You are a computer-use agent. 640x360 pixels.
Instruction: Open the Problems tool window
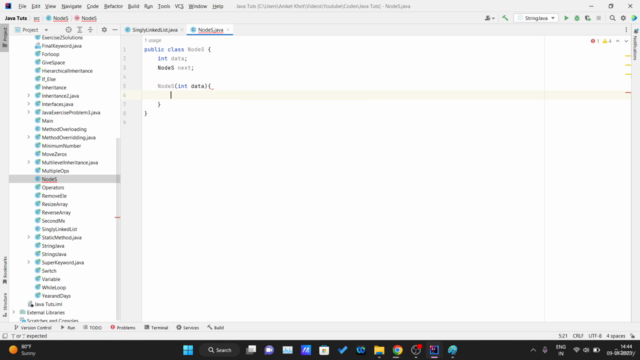[x=123, y=327]
